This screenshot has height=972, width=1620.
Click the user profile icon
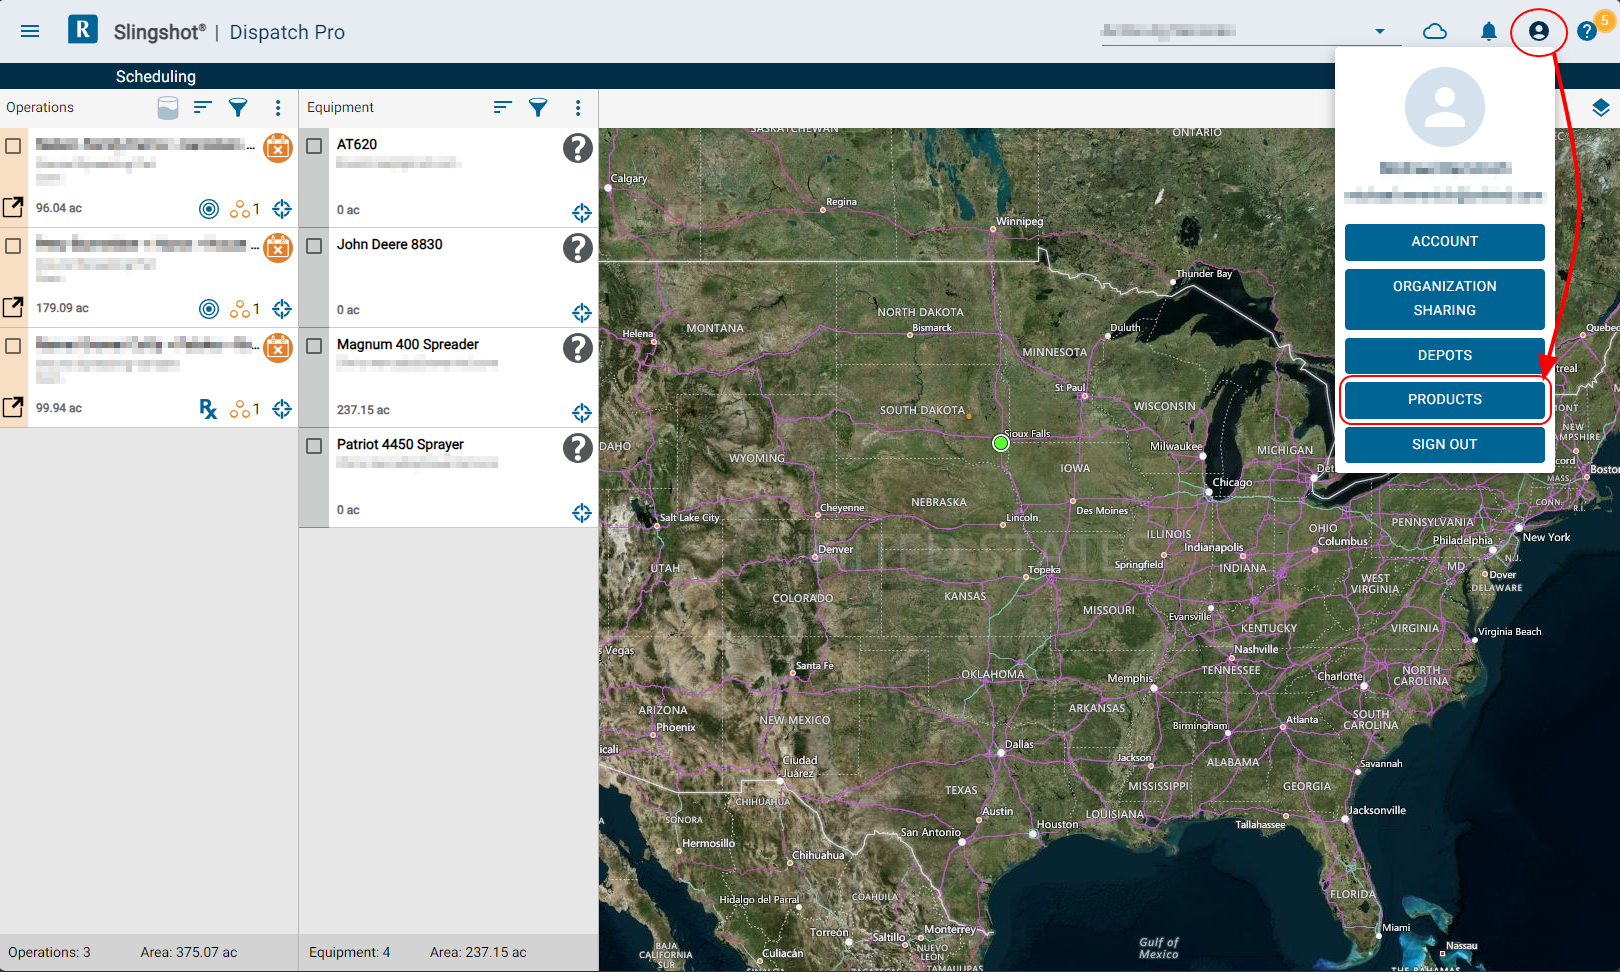[x=1538, y=31]
